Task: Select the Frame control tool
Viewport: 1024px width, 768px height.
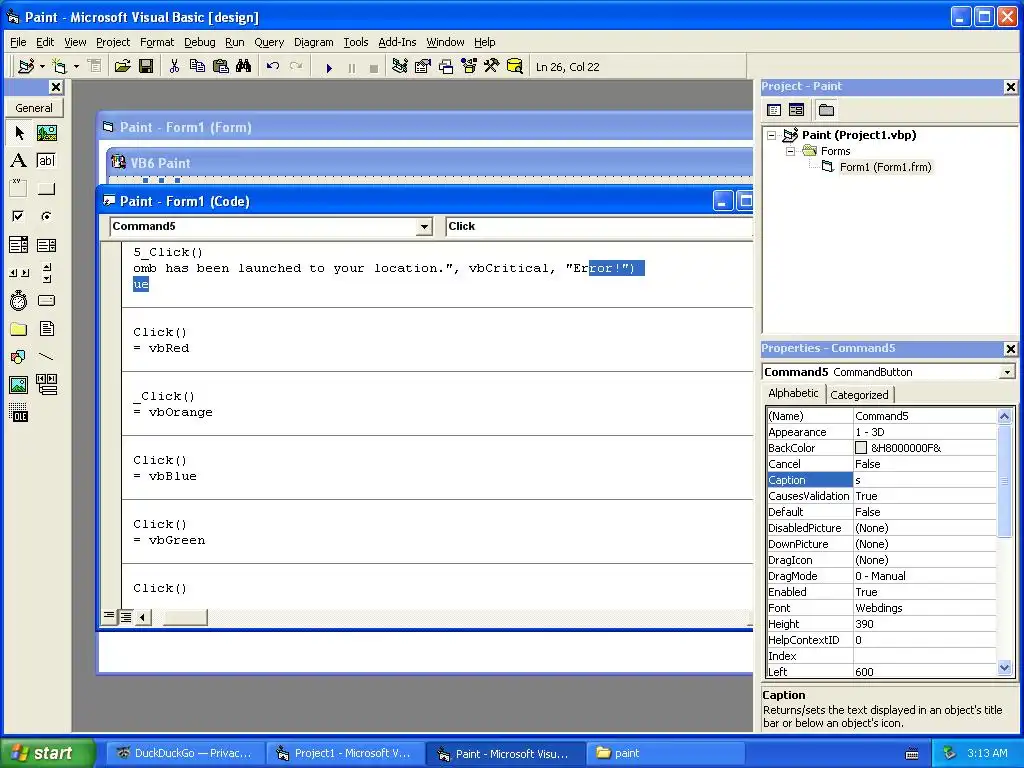Action: click(x=19, y=189)
